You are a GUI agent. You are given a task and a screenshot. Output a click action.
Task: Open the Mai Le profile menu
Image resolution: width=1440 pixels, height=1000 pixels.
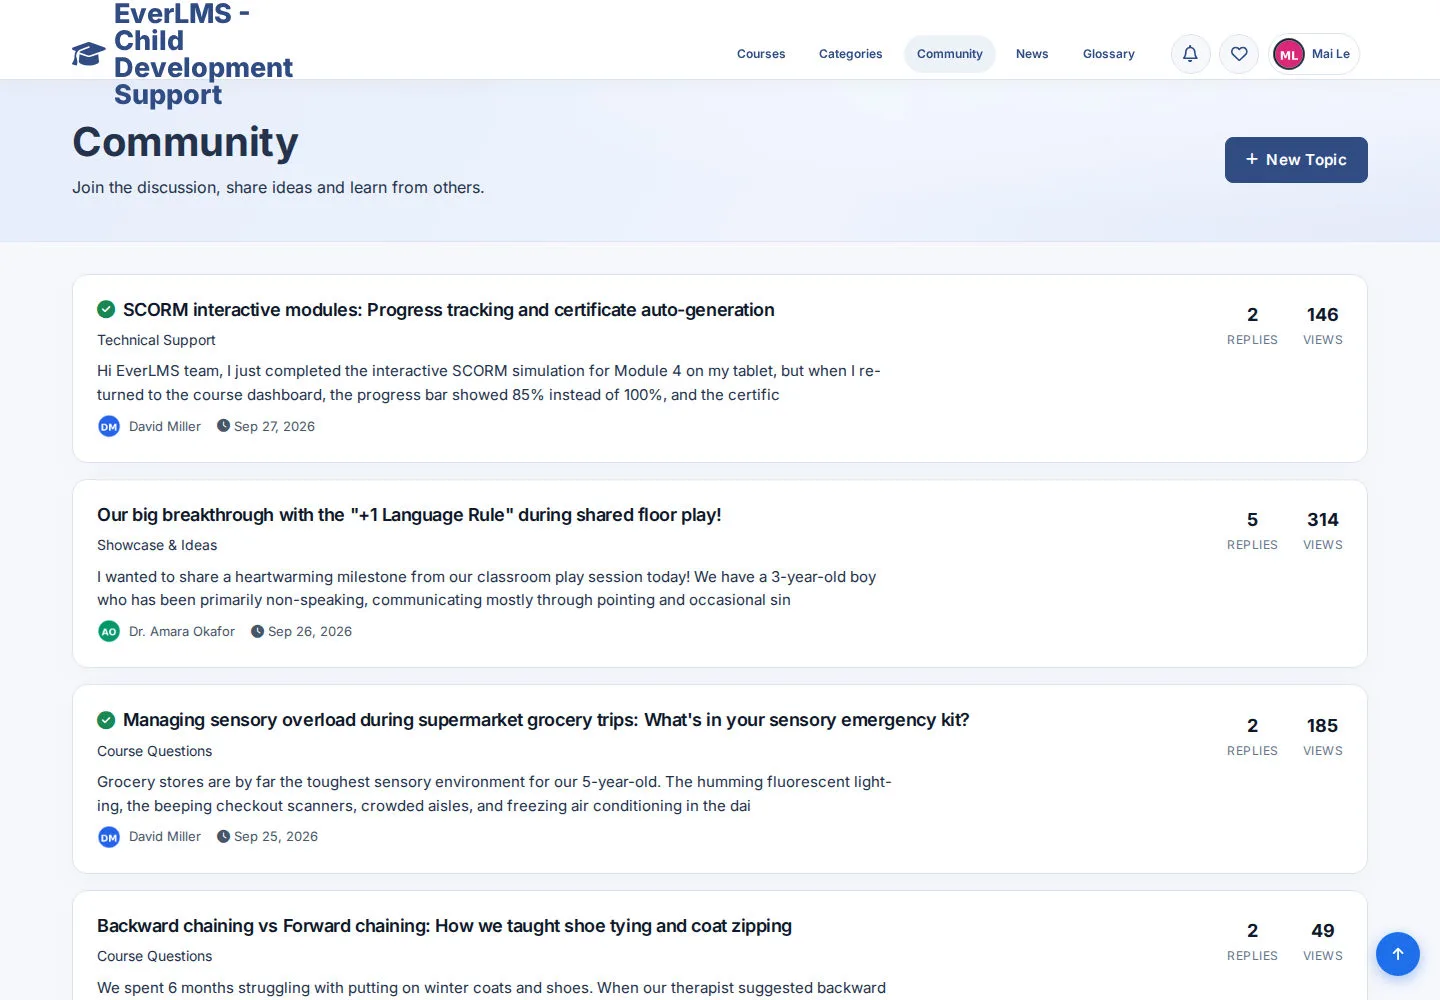[x=1315, y=54]
